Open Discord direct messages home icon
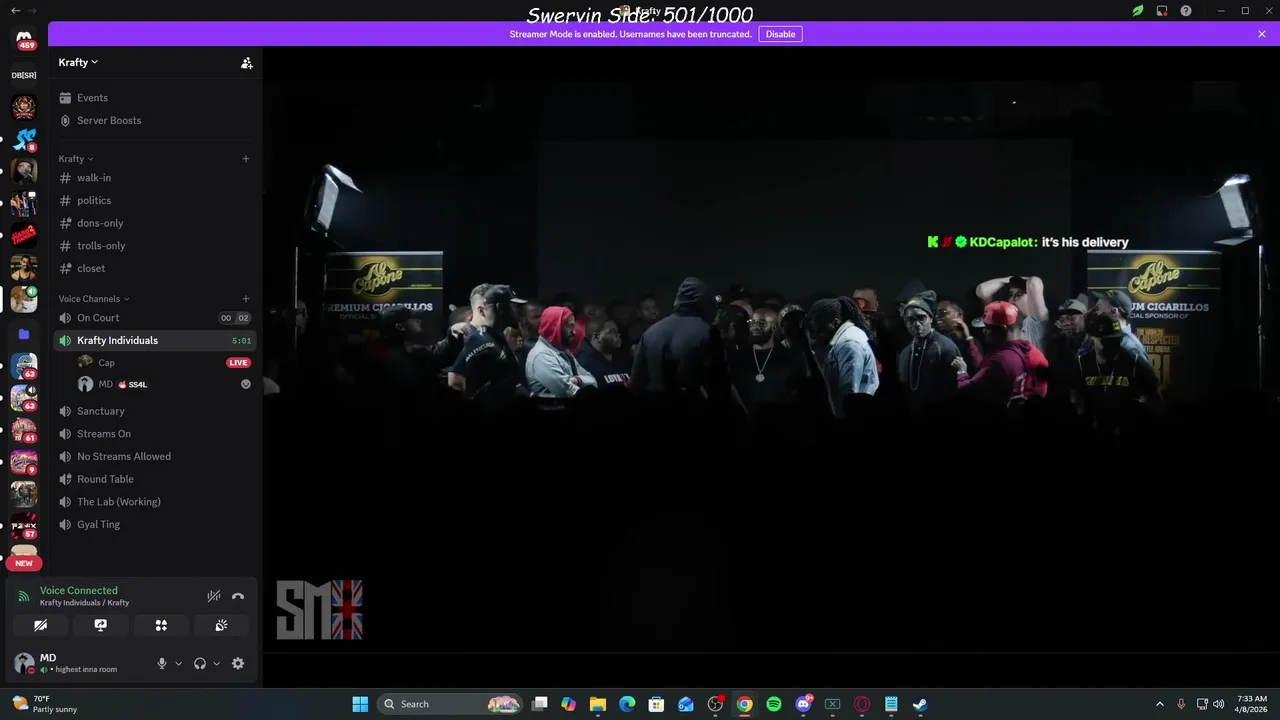Image resolution: width=1280 pixels, height=720 pixels. click(24, 39)
